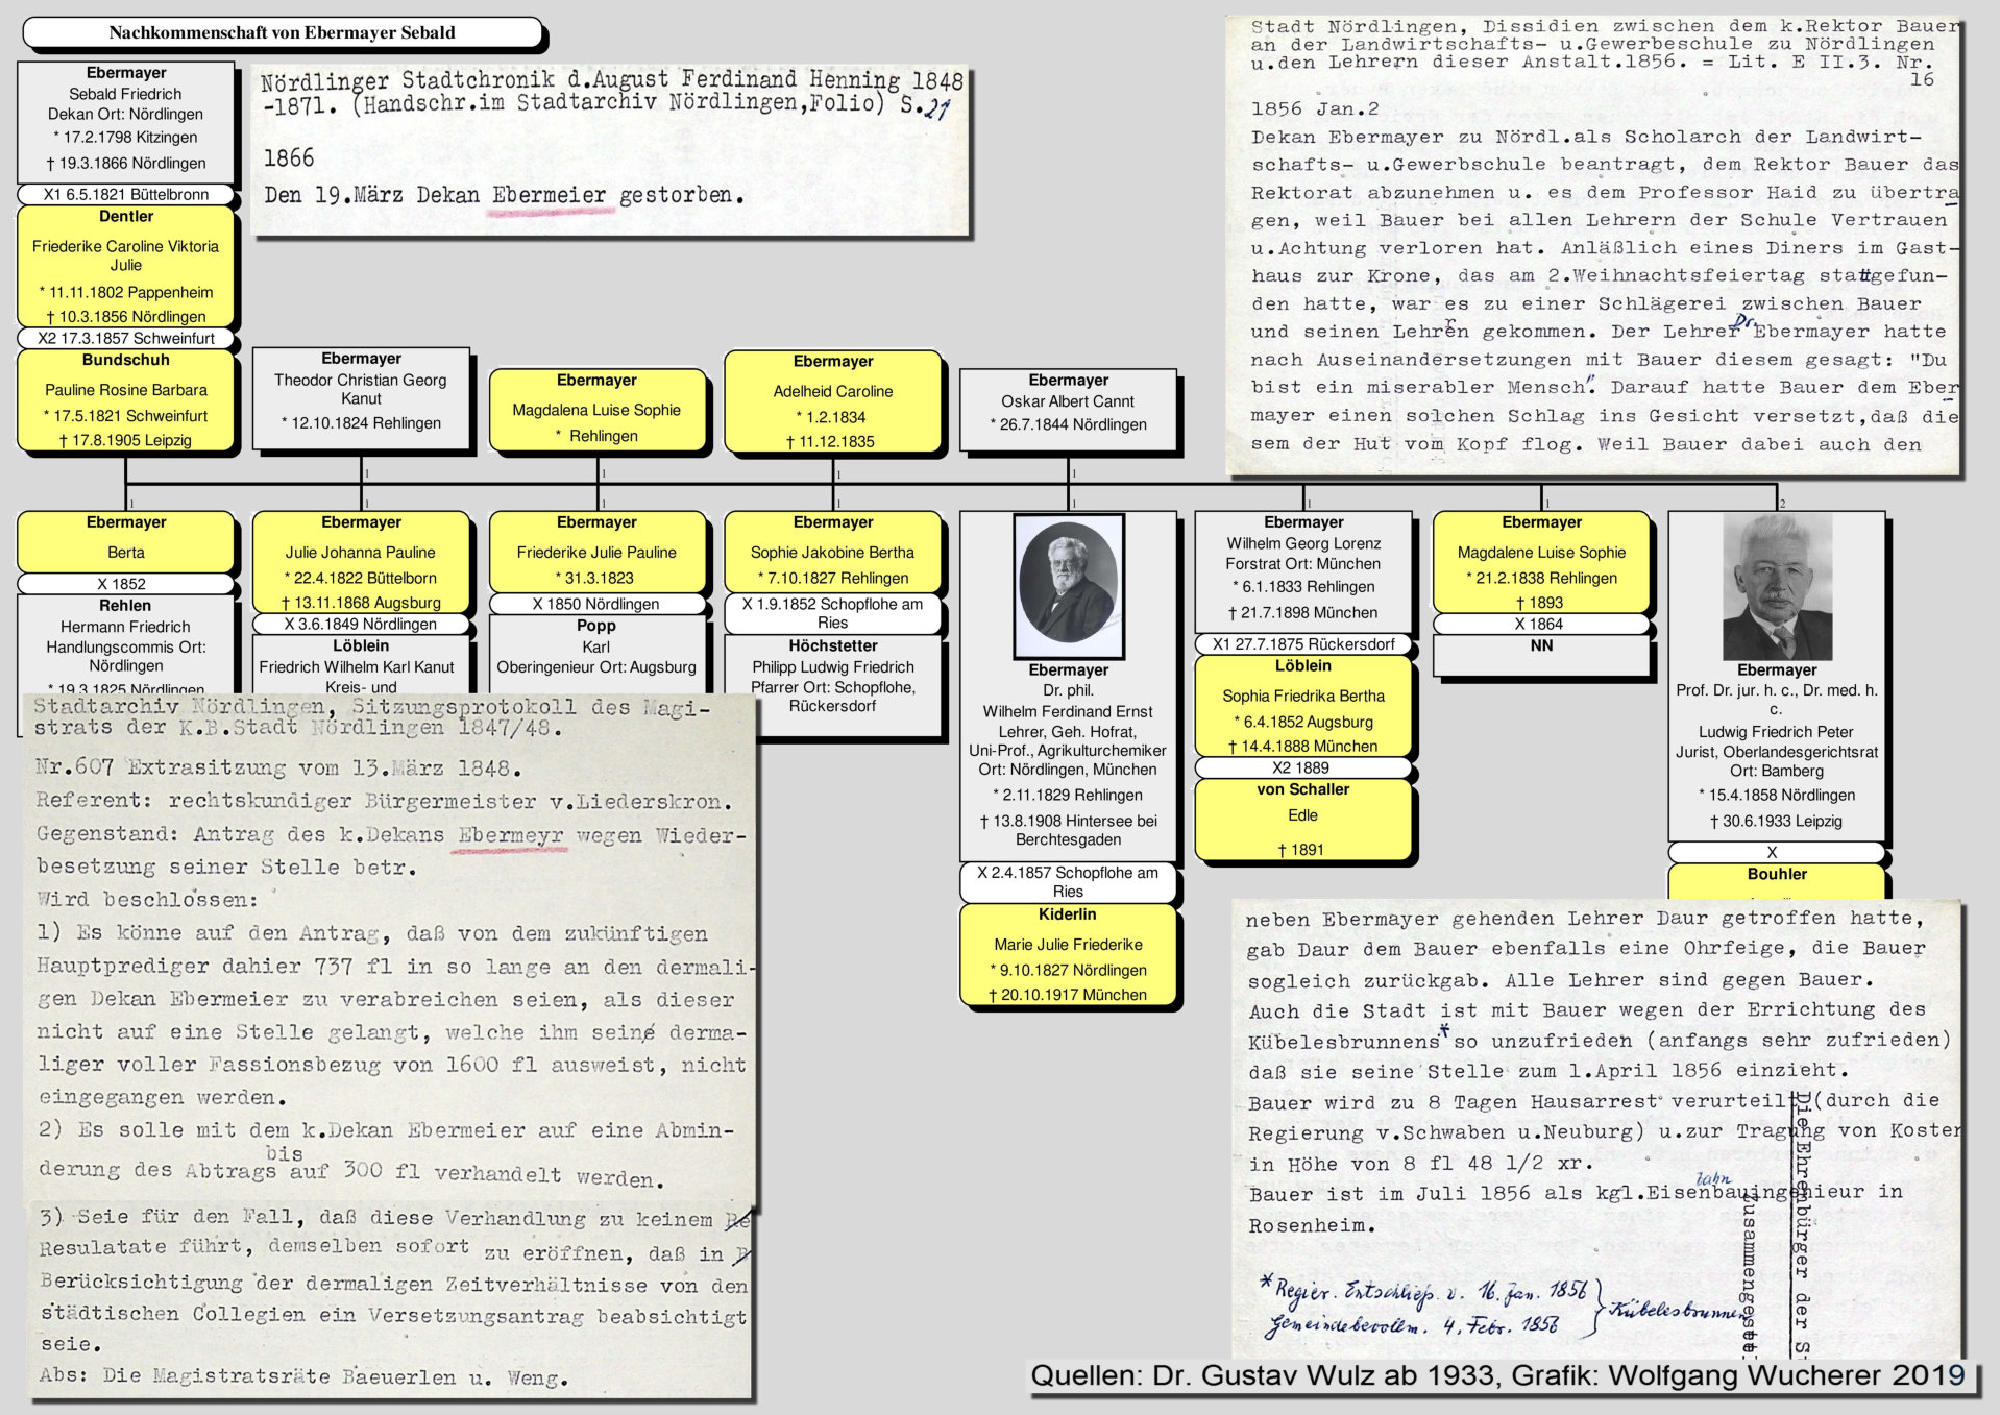Select the Löblein Sophia Friedrika Bertha box
This screenshot has height=1415, width=2000.
pyautogui.click(x=1303, y=706)
